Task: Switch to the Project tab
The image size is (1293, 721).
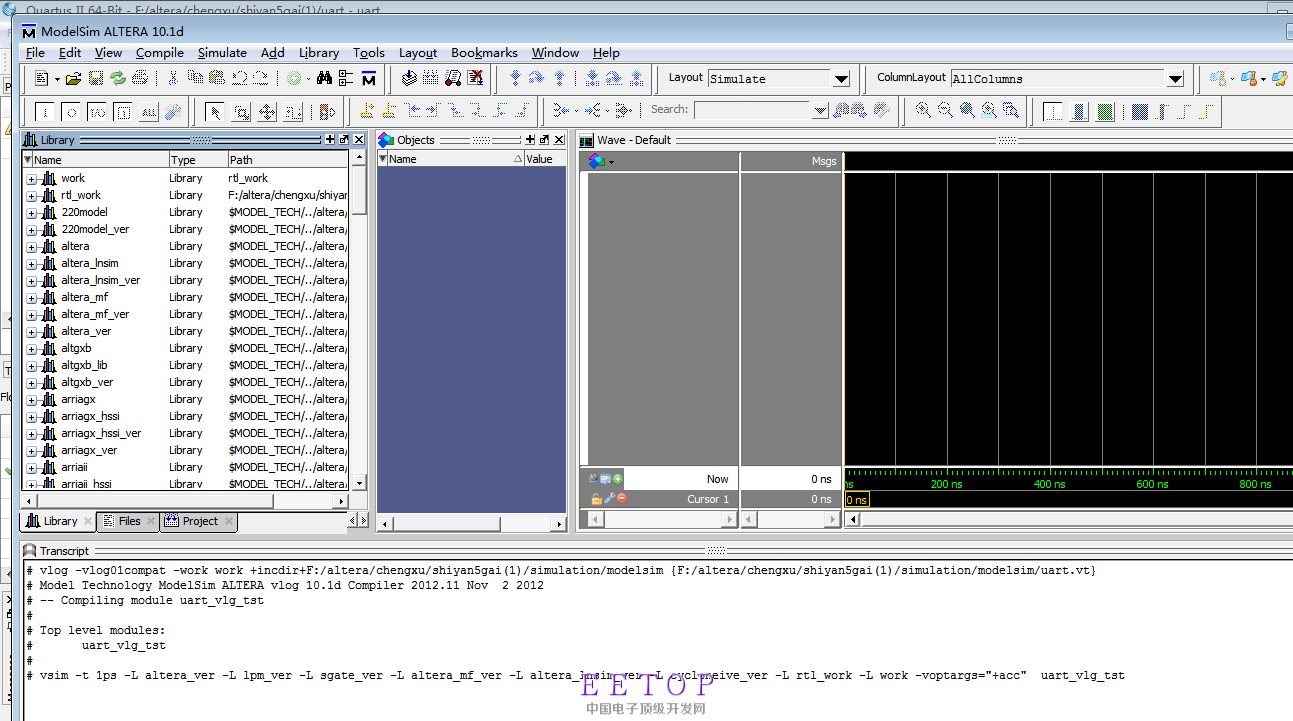Action: (199, 521)
